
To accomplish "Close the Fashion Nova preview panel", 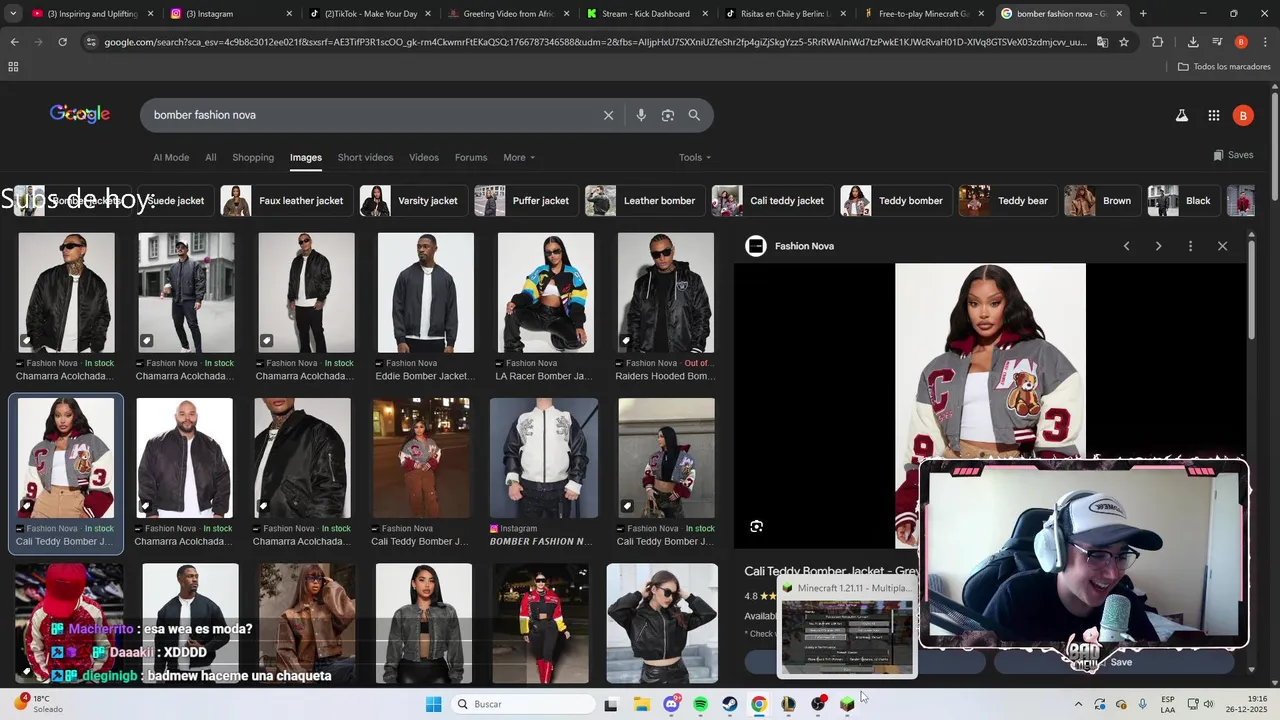I will click(x=1222, y=246).
